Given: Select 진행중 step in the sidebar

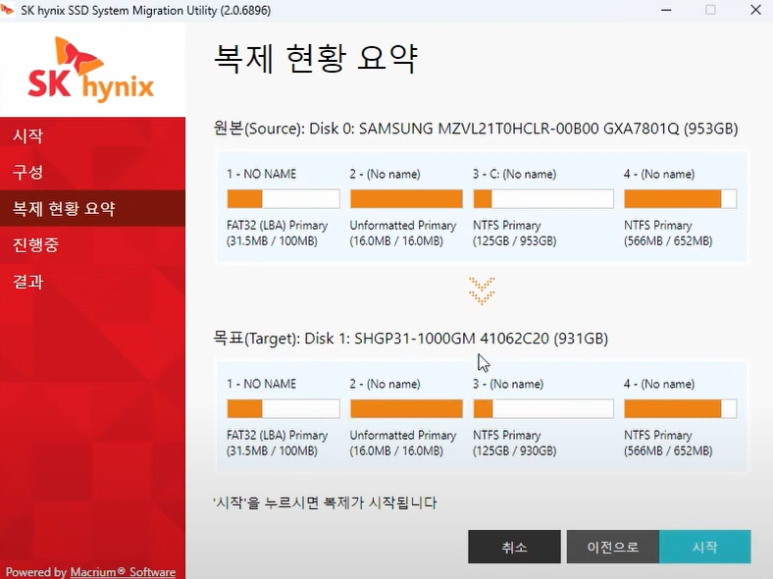Looking at the screenshot, I should pos(93,245).
